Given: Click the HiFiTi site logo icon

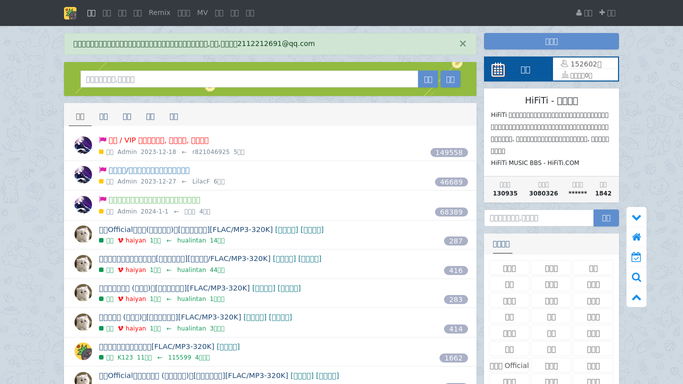Looking at the screenshot, I should coord(70,13).
